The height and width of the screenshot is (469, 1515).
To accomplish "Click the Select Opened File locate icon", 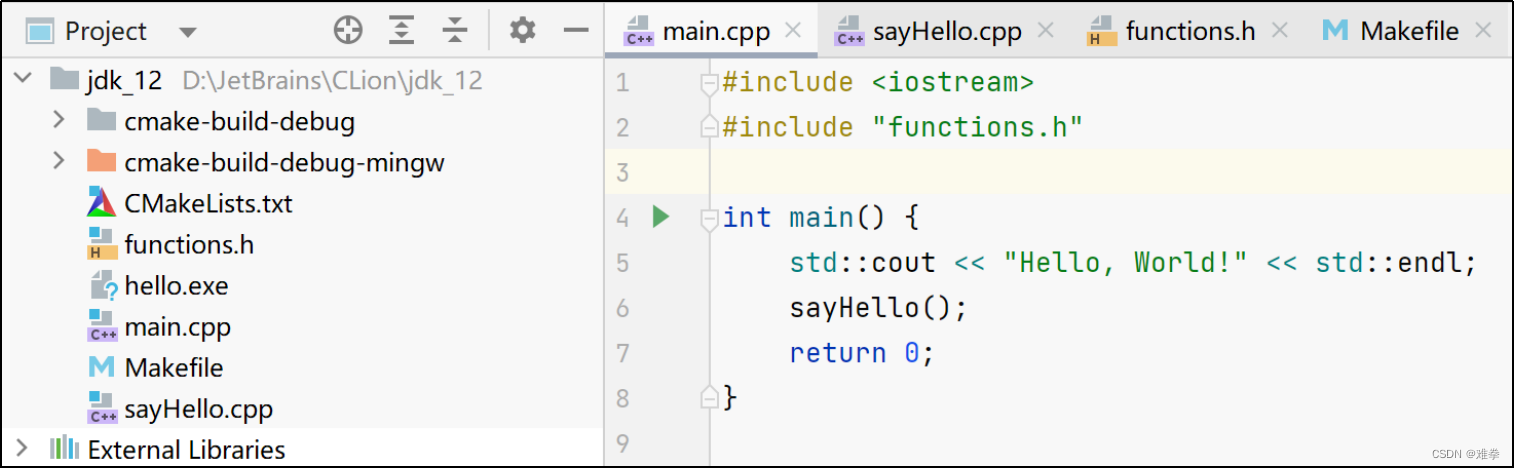I will pyautogui.click(x=348, y=31).
